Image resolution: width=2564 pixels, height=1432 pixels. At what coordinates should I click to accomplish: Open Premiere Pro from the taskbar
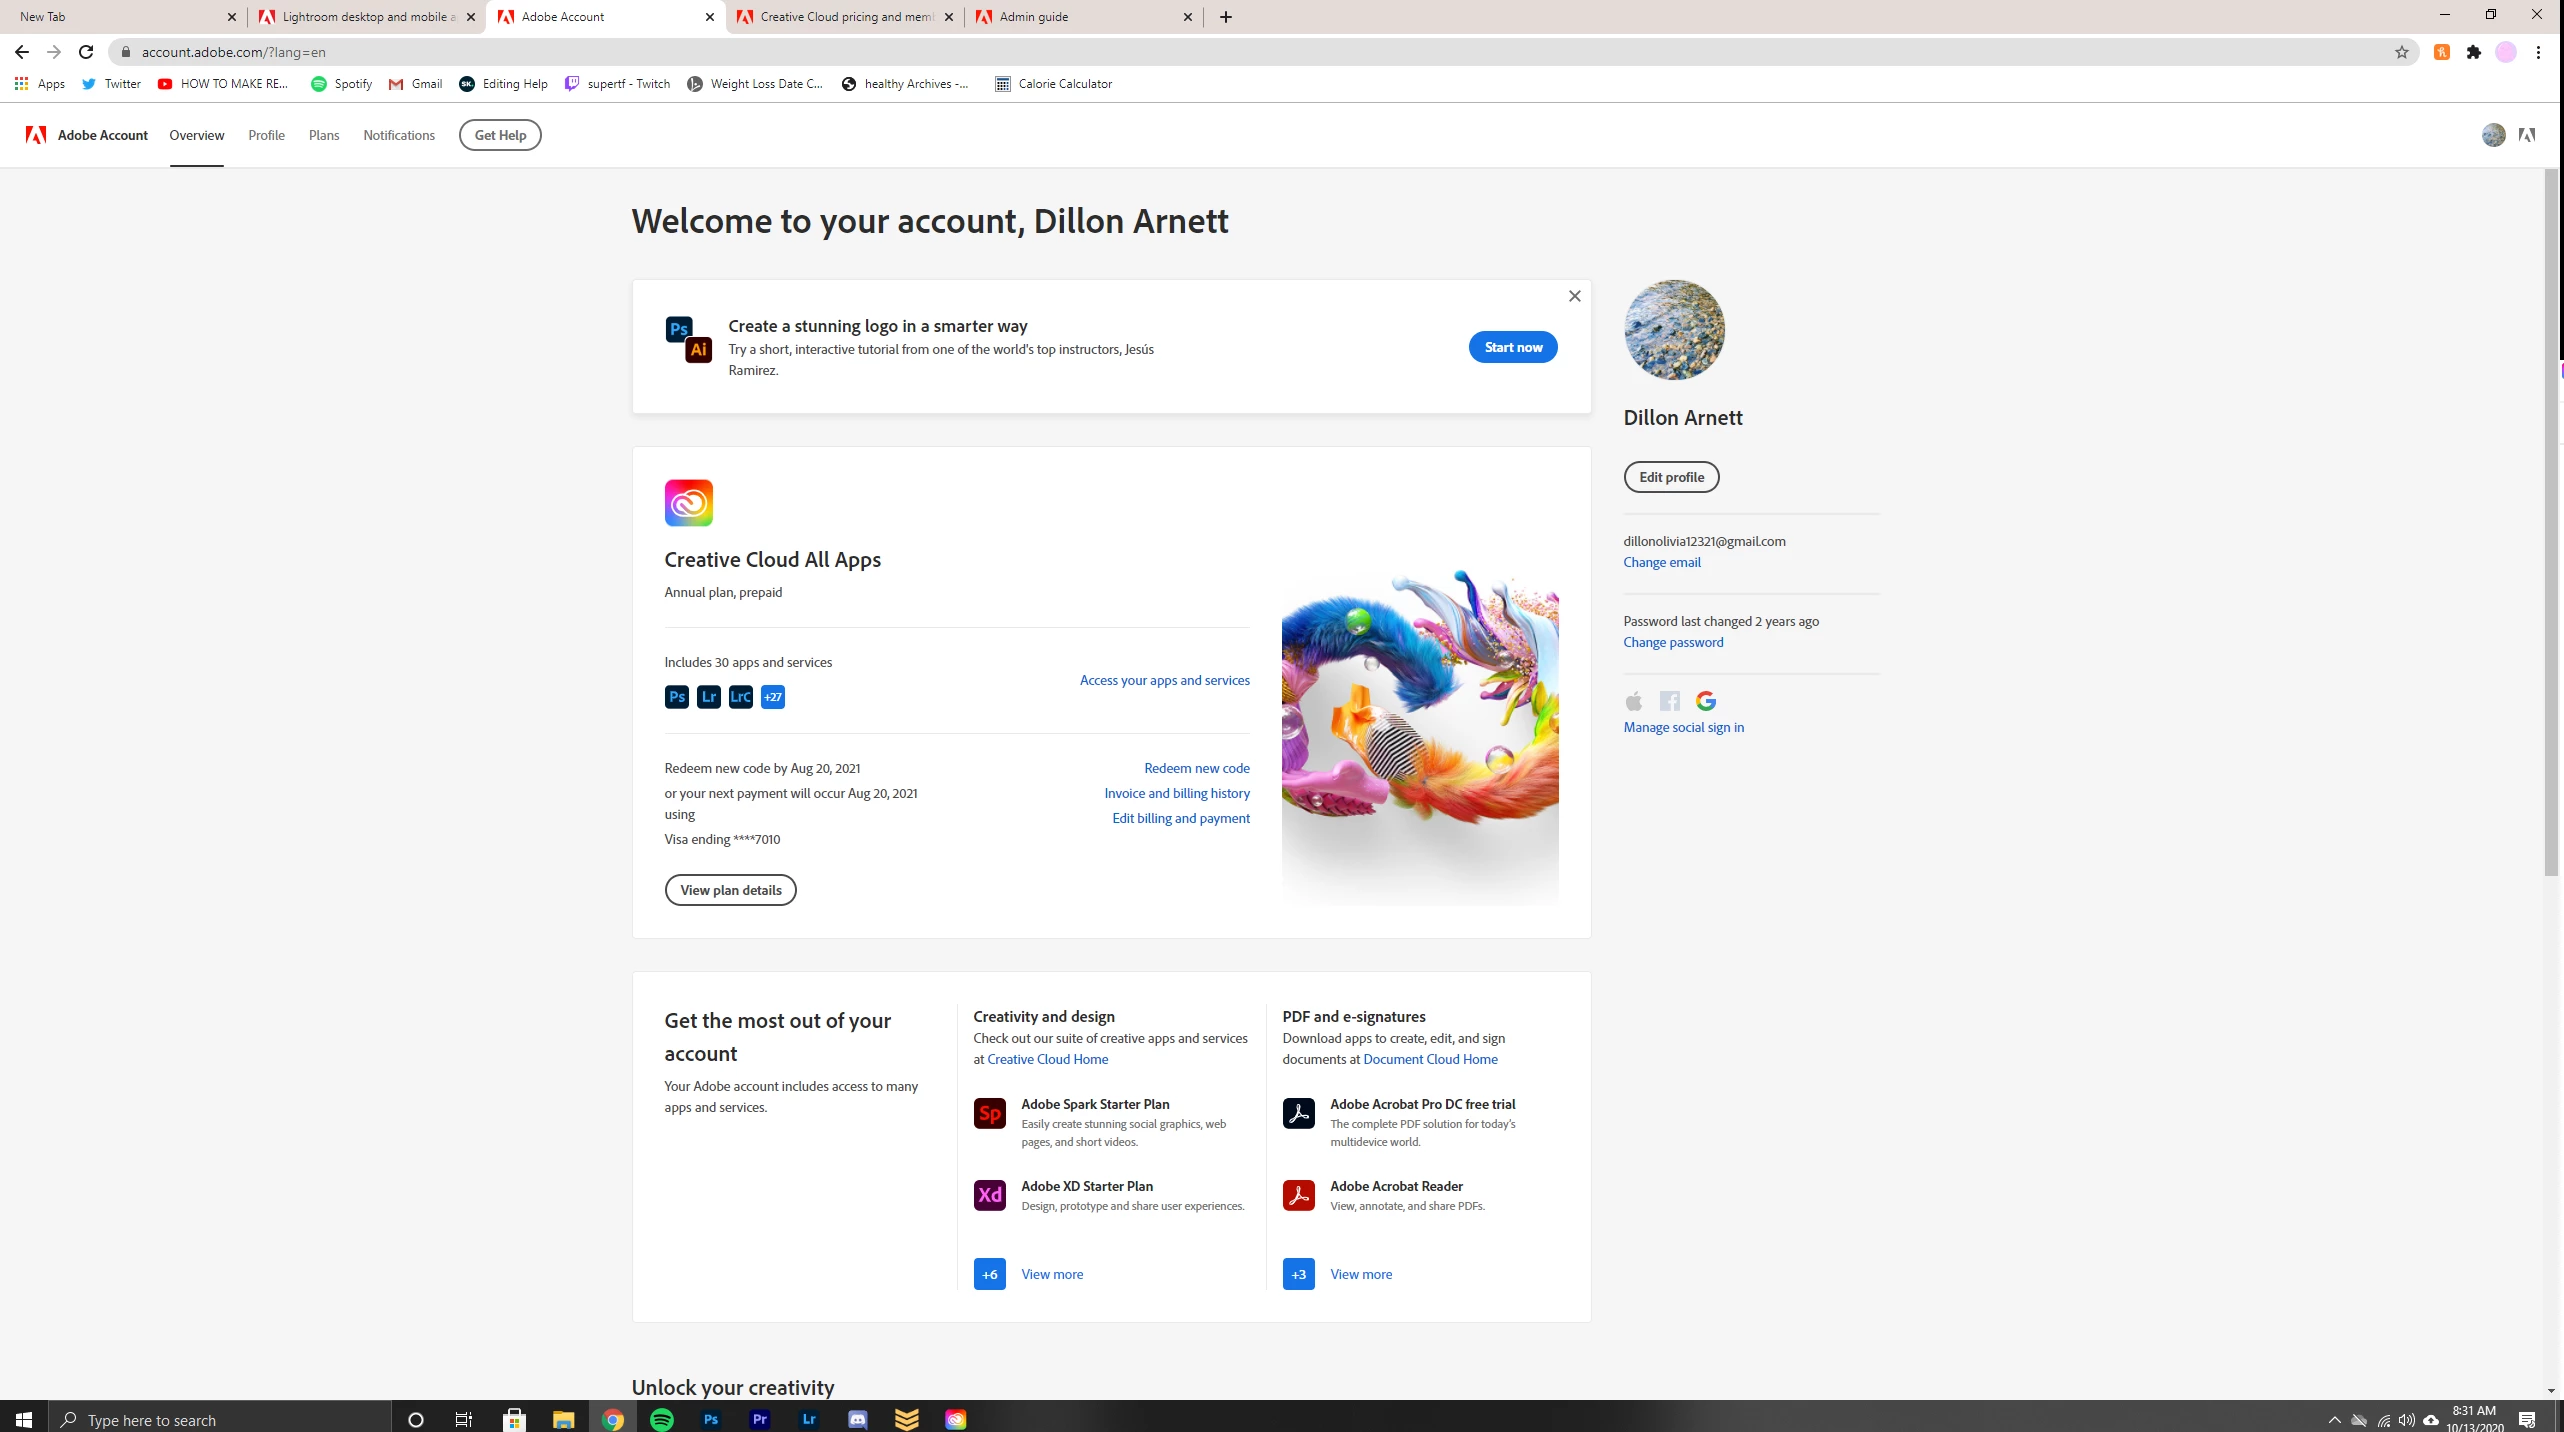pyautogui.click(x=759, y=1419)
